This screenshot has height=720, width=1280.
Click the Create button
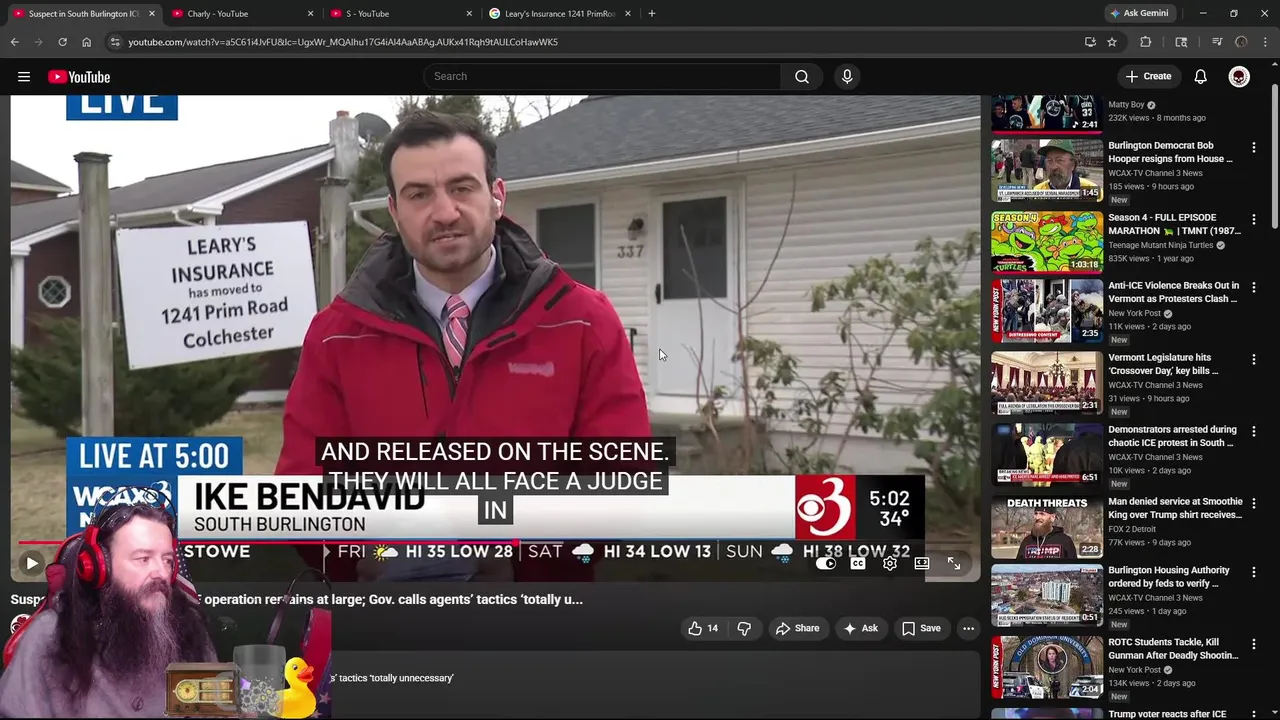(1148, 77)
